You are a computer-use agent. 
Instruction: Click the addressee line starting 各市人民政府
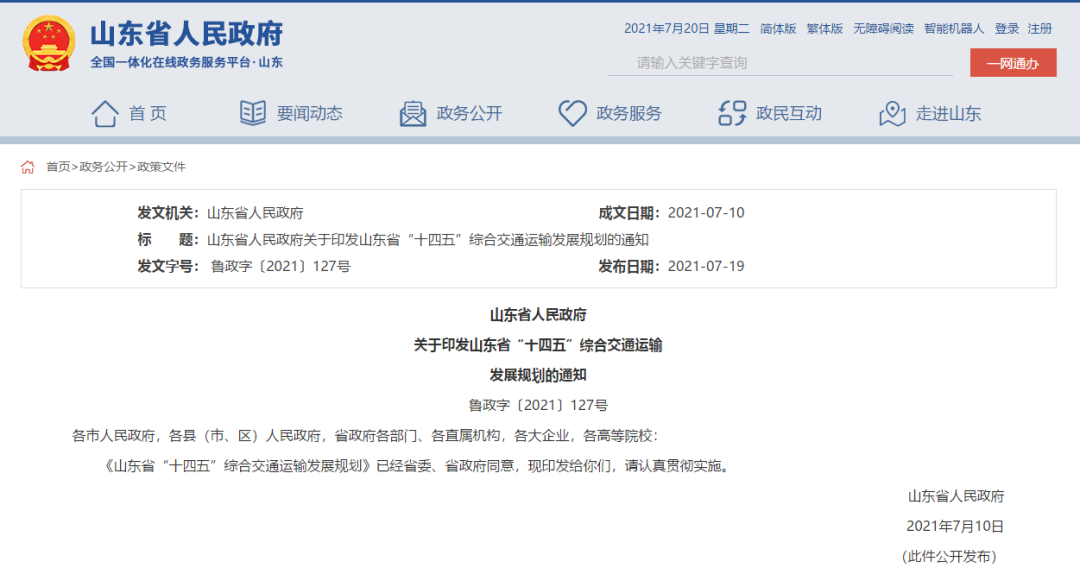pyautogui.click(x=365, y=436)
